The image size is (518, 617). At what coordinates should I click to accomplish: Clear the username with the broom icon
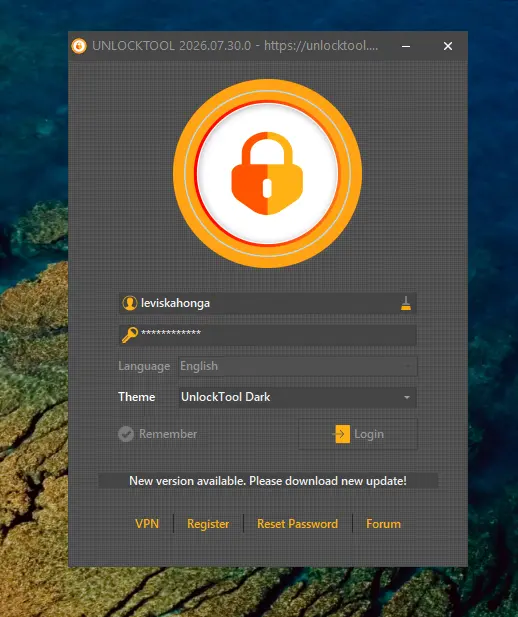(406, 303)
